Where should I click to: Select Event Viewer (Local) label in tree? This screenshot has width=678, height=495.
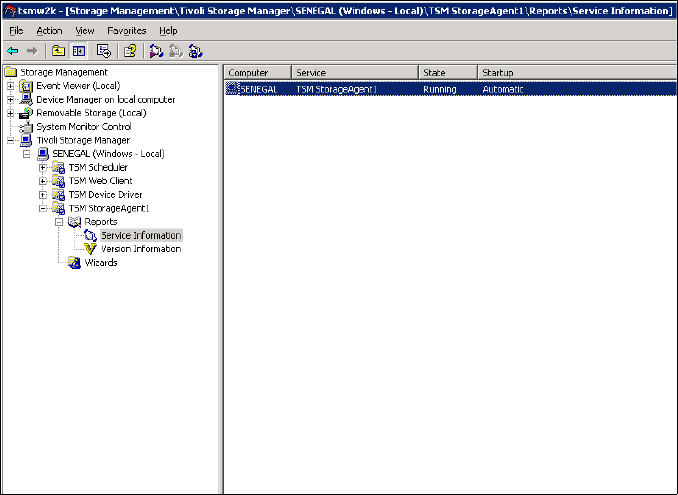pyautogui.click(x=78, y=86)
